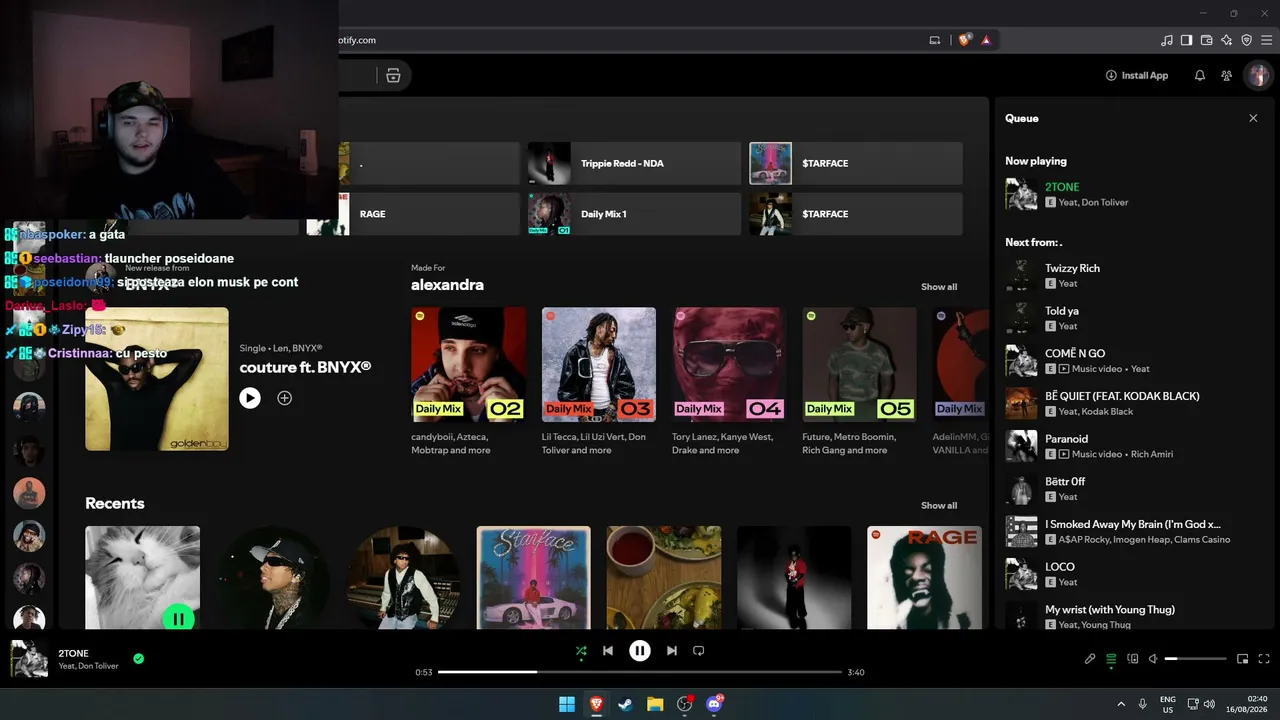Open the Brave Leo AI sparkle icon
This screenshot has height=720, width=1280.
click(x=1227, y=40)
